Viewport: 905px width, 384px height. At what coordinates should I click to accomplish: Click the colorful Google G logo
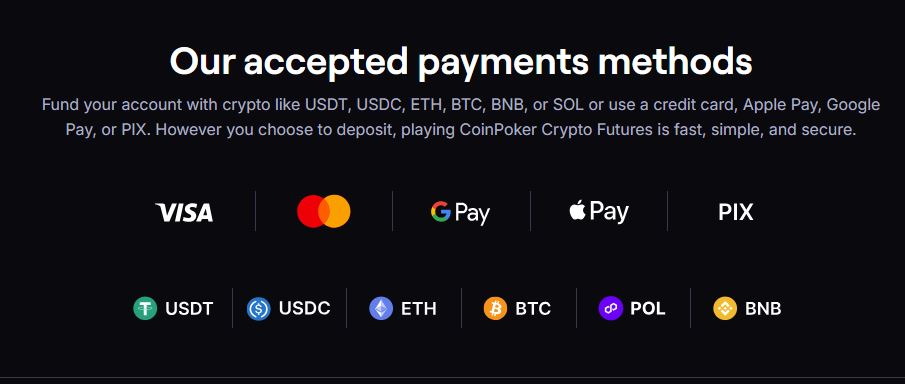(440, 211)
